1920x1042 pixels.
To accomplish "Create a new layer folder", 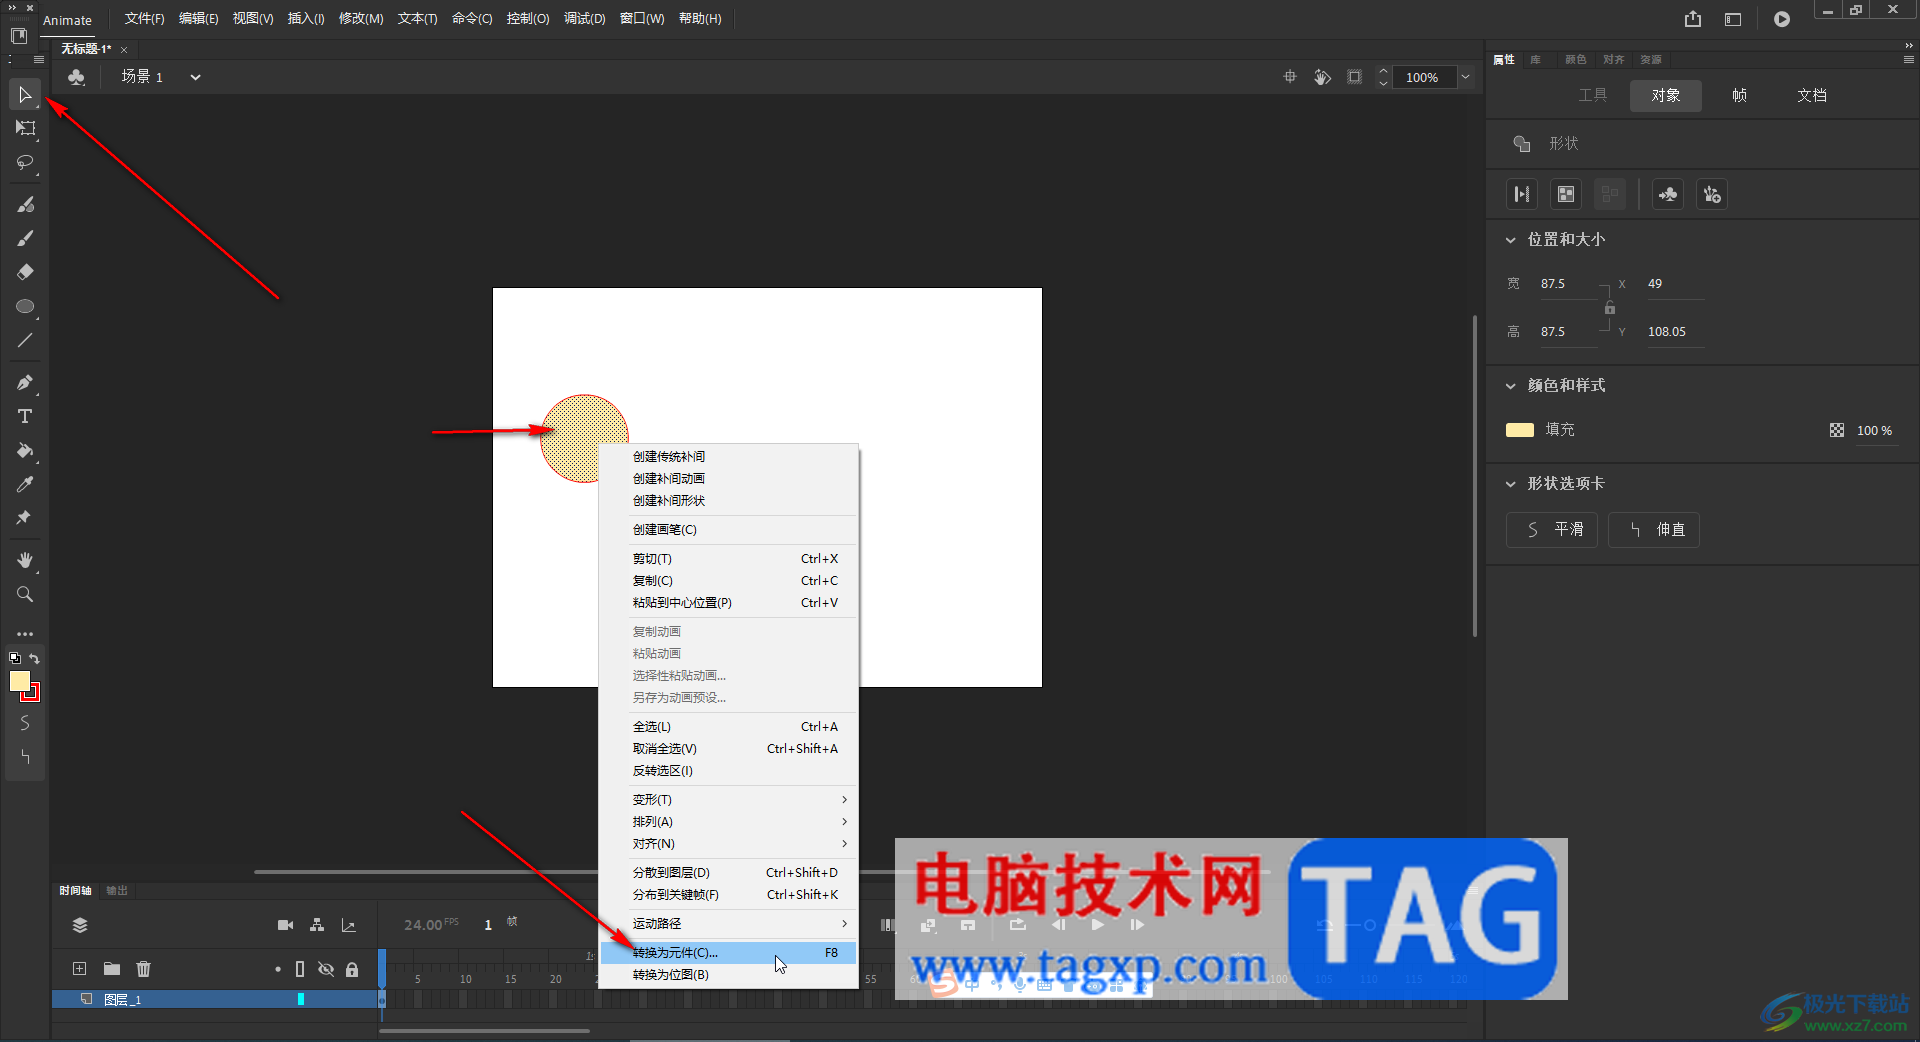I will 112,969.
